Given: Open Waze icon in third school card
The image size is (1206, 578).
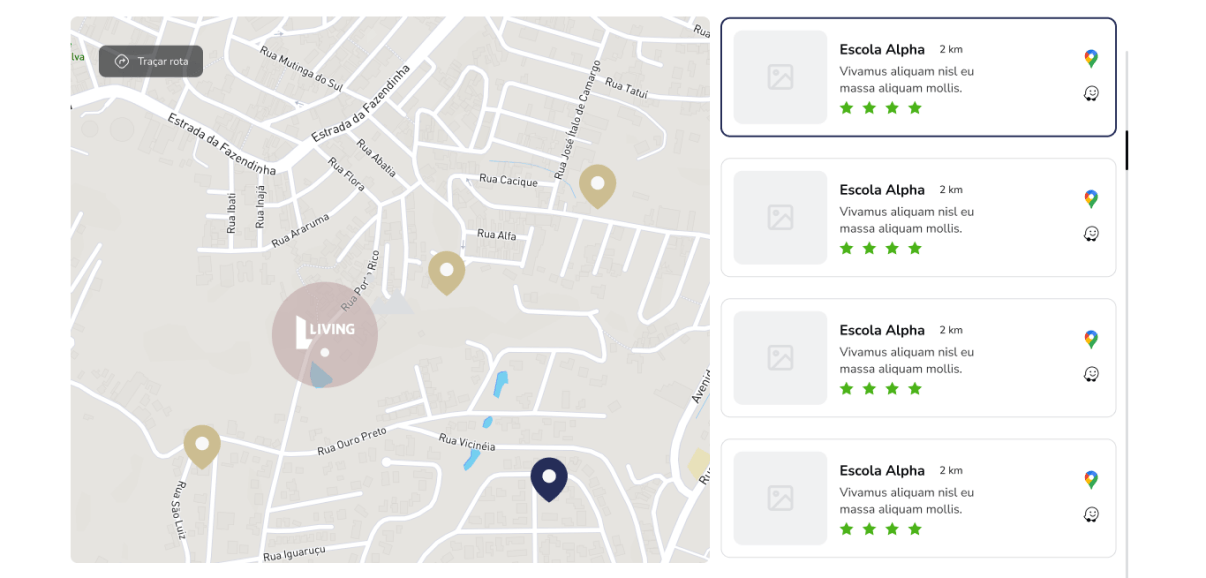Looking at the screenshot, I should (1091, 374).
